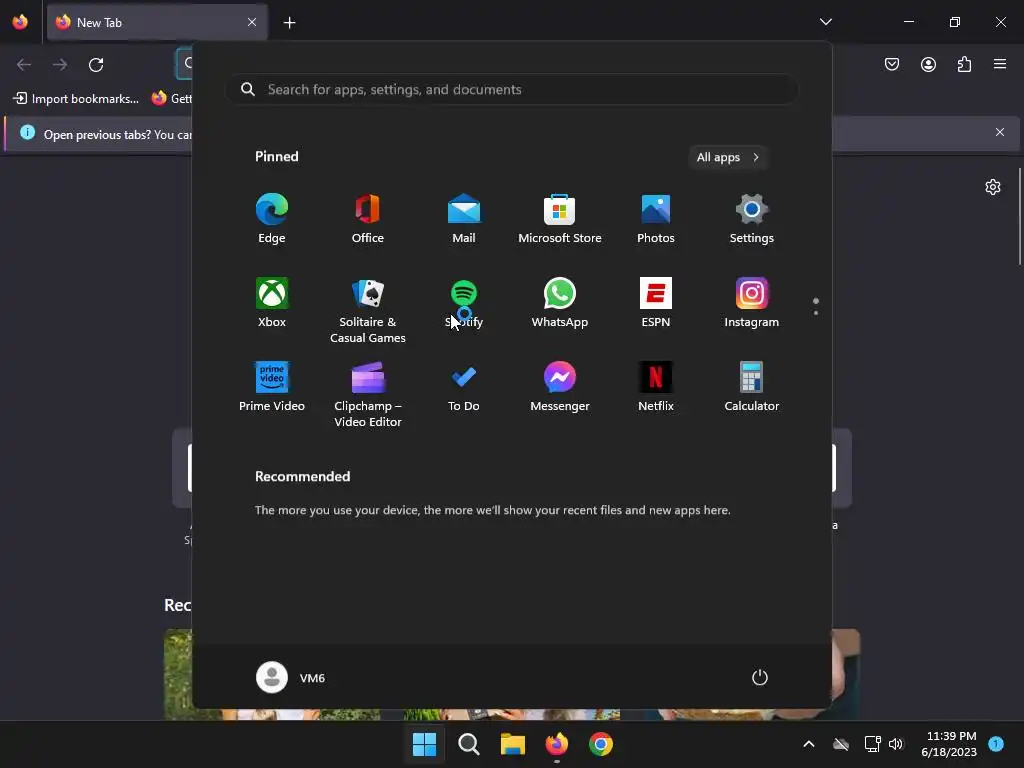
Task: Reload the Firefox page
Action: tap(96, 65)
